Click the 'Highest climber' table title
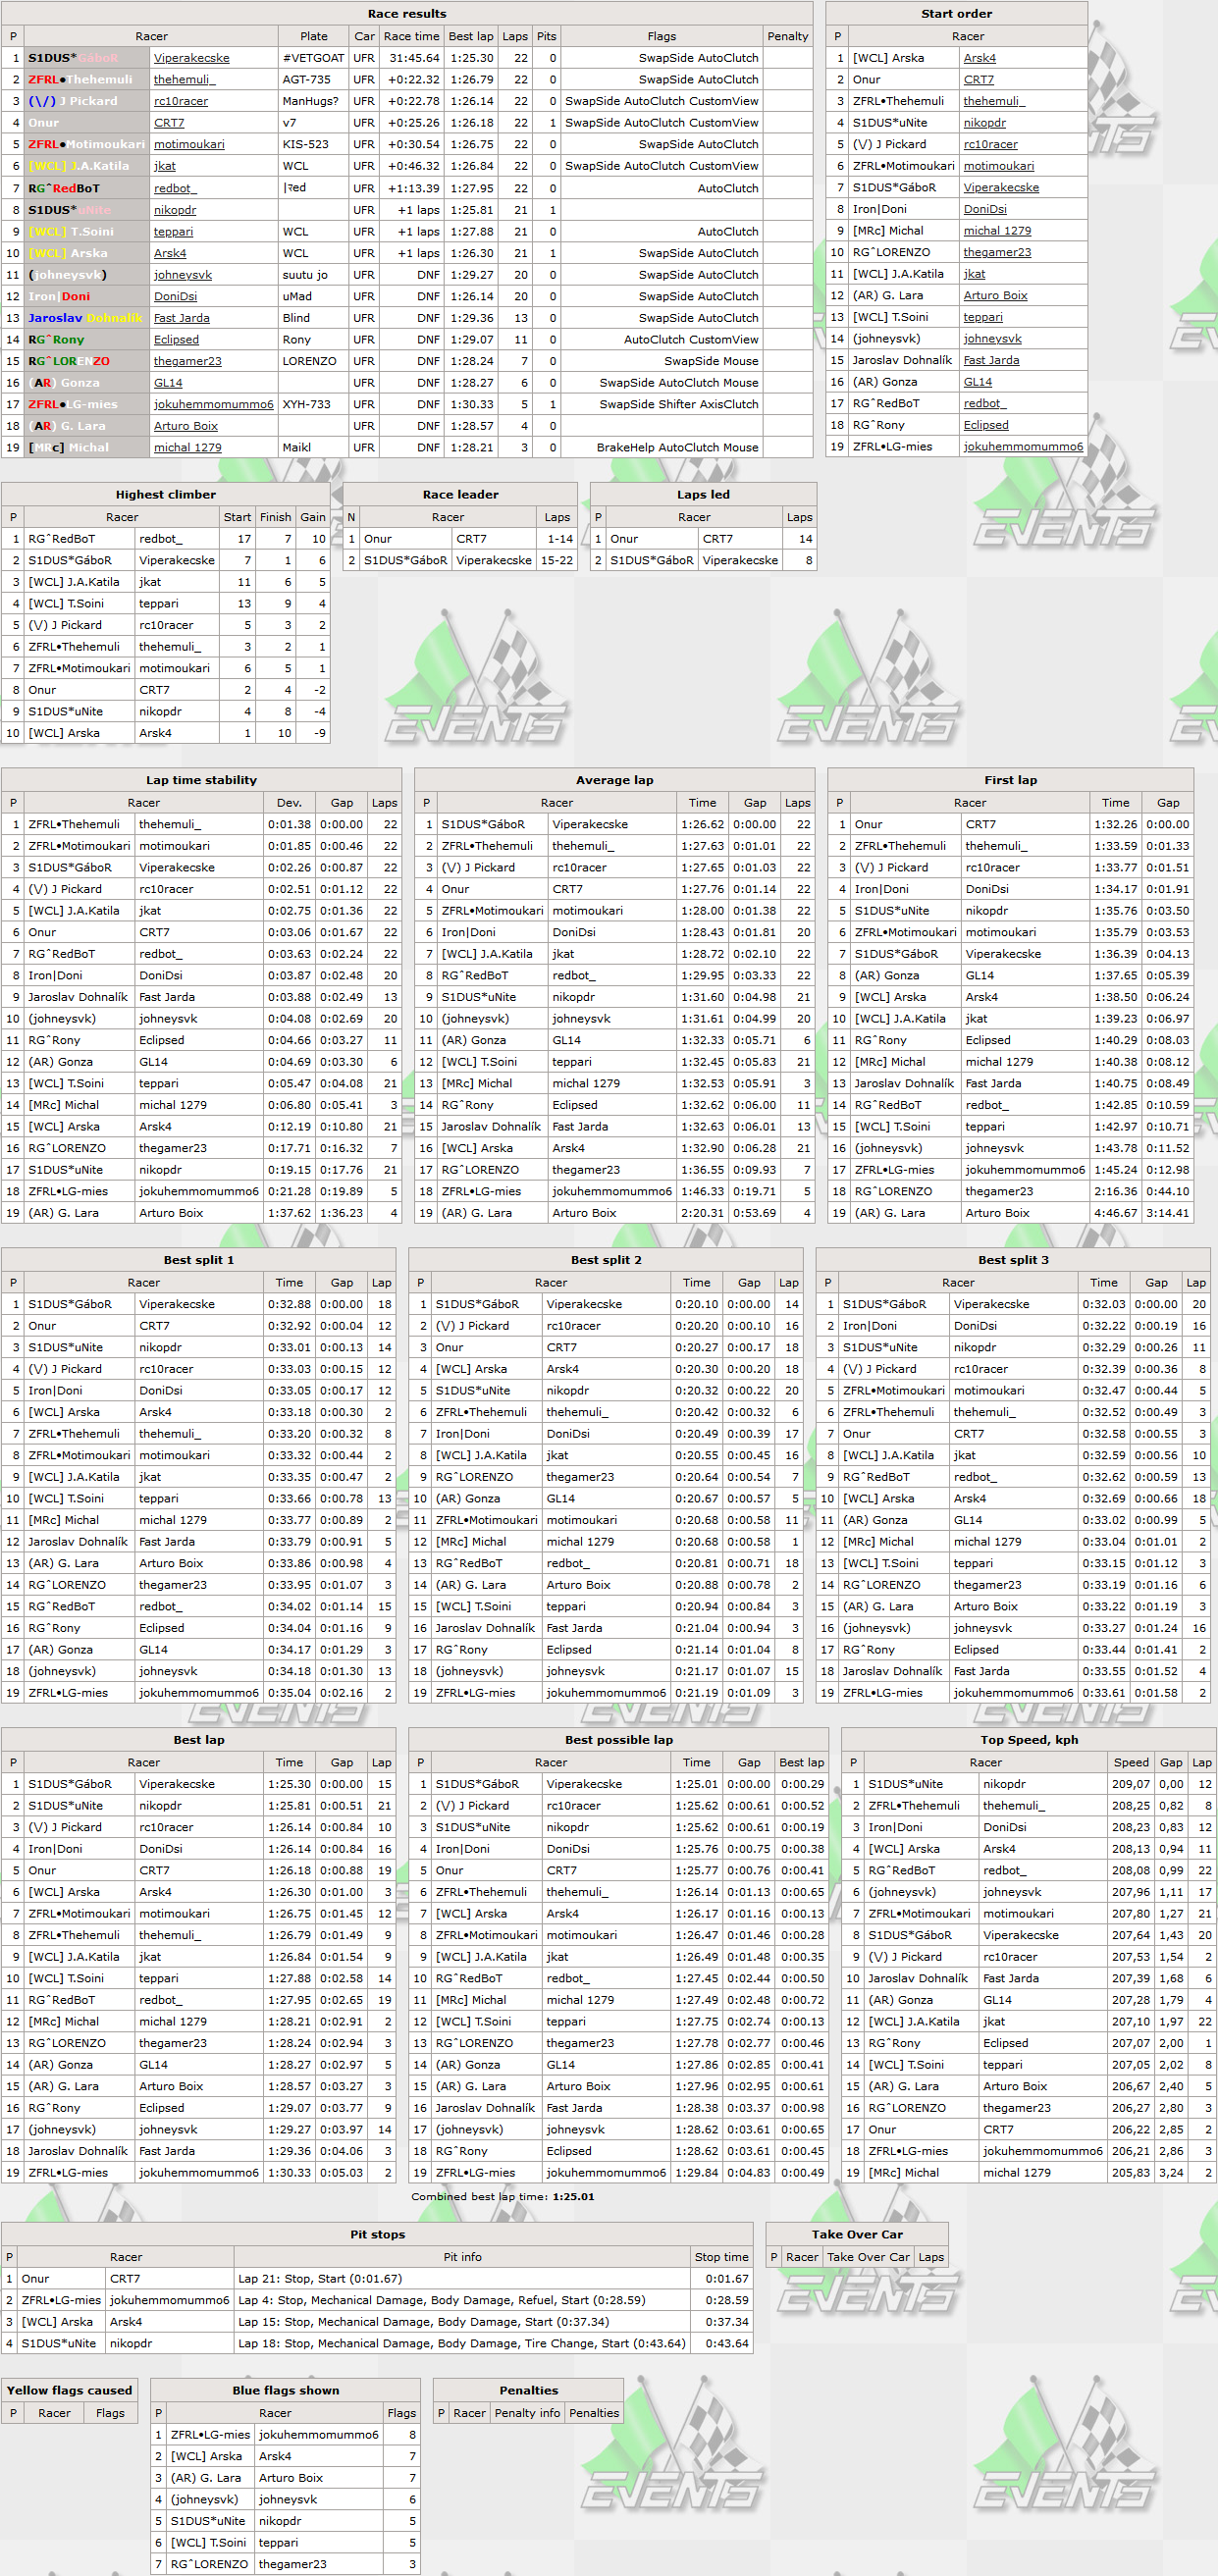Image resolution: width=1218 pixels, height=2576 pixels. (x=166, y=495)
